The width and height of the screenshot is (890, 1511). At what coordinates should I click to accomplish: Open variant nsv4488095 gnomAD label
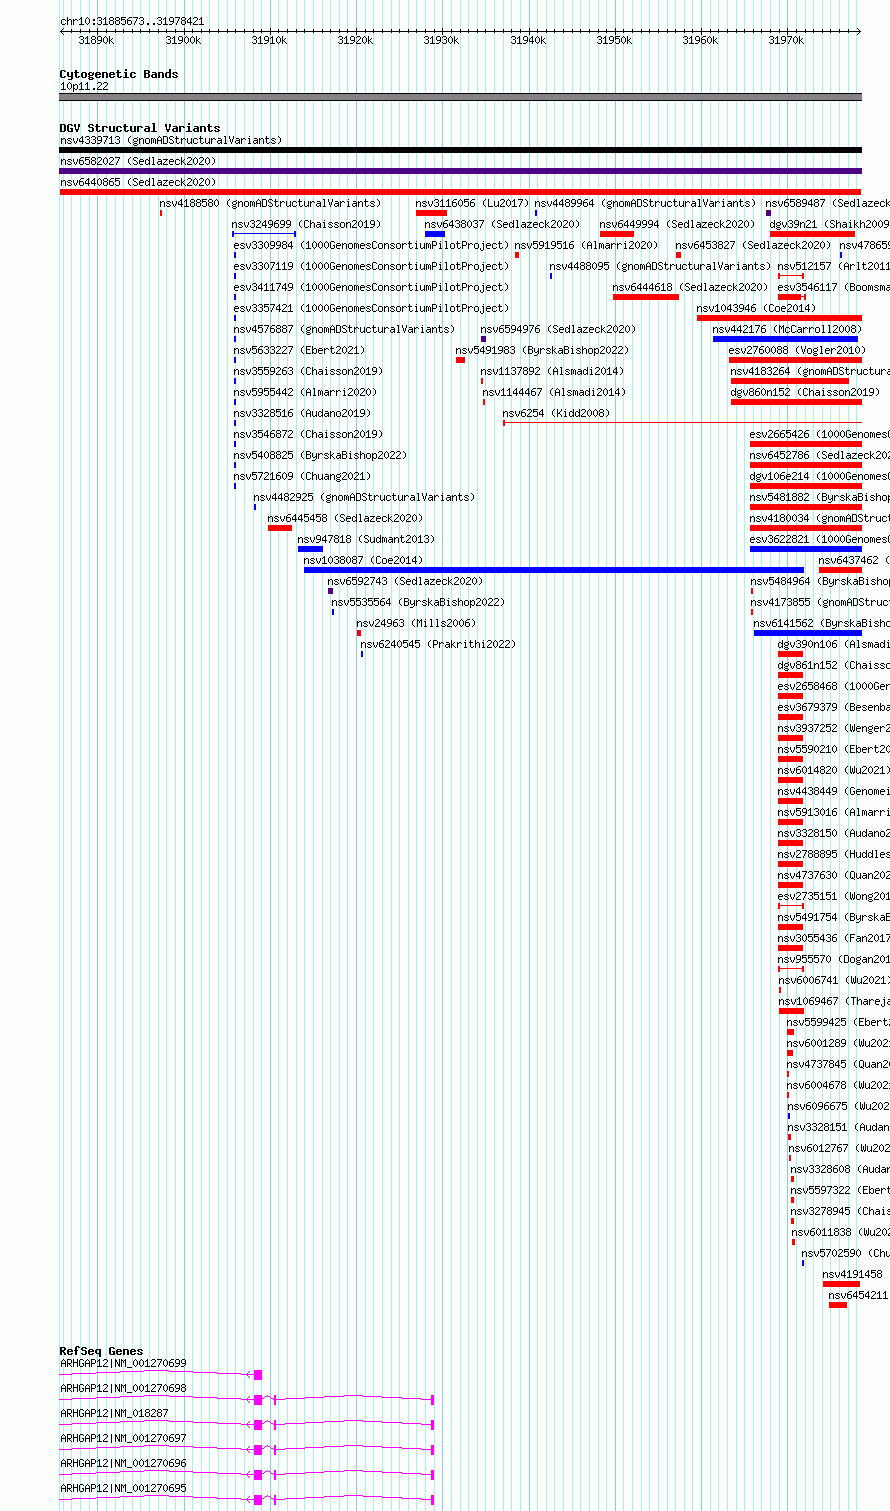[x=660, y=266]
